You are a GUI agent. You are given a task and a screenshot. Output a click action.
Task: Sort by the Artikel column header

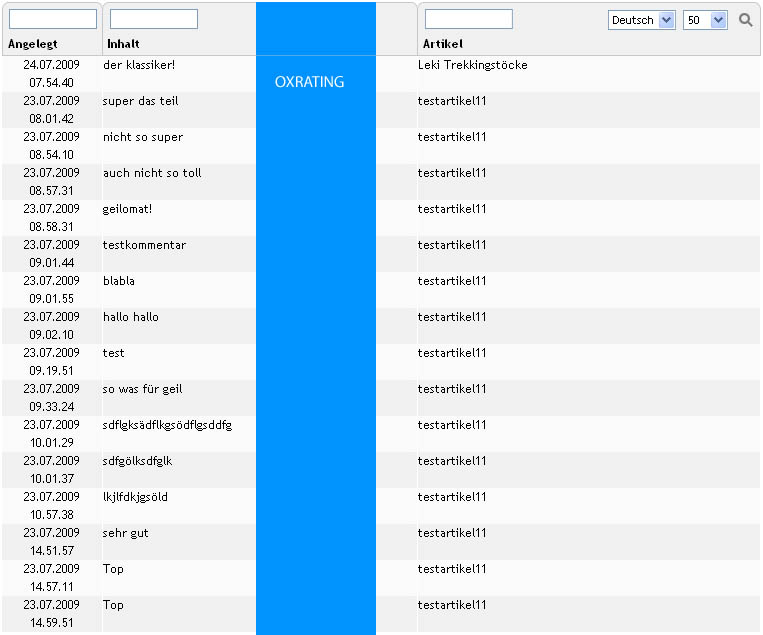tap(442, 44)
